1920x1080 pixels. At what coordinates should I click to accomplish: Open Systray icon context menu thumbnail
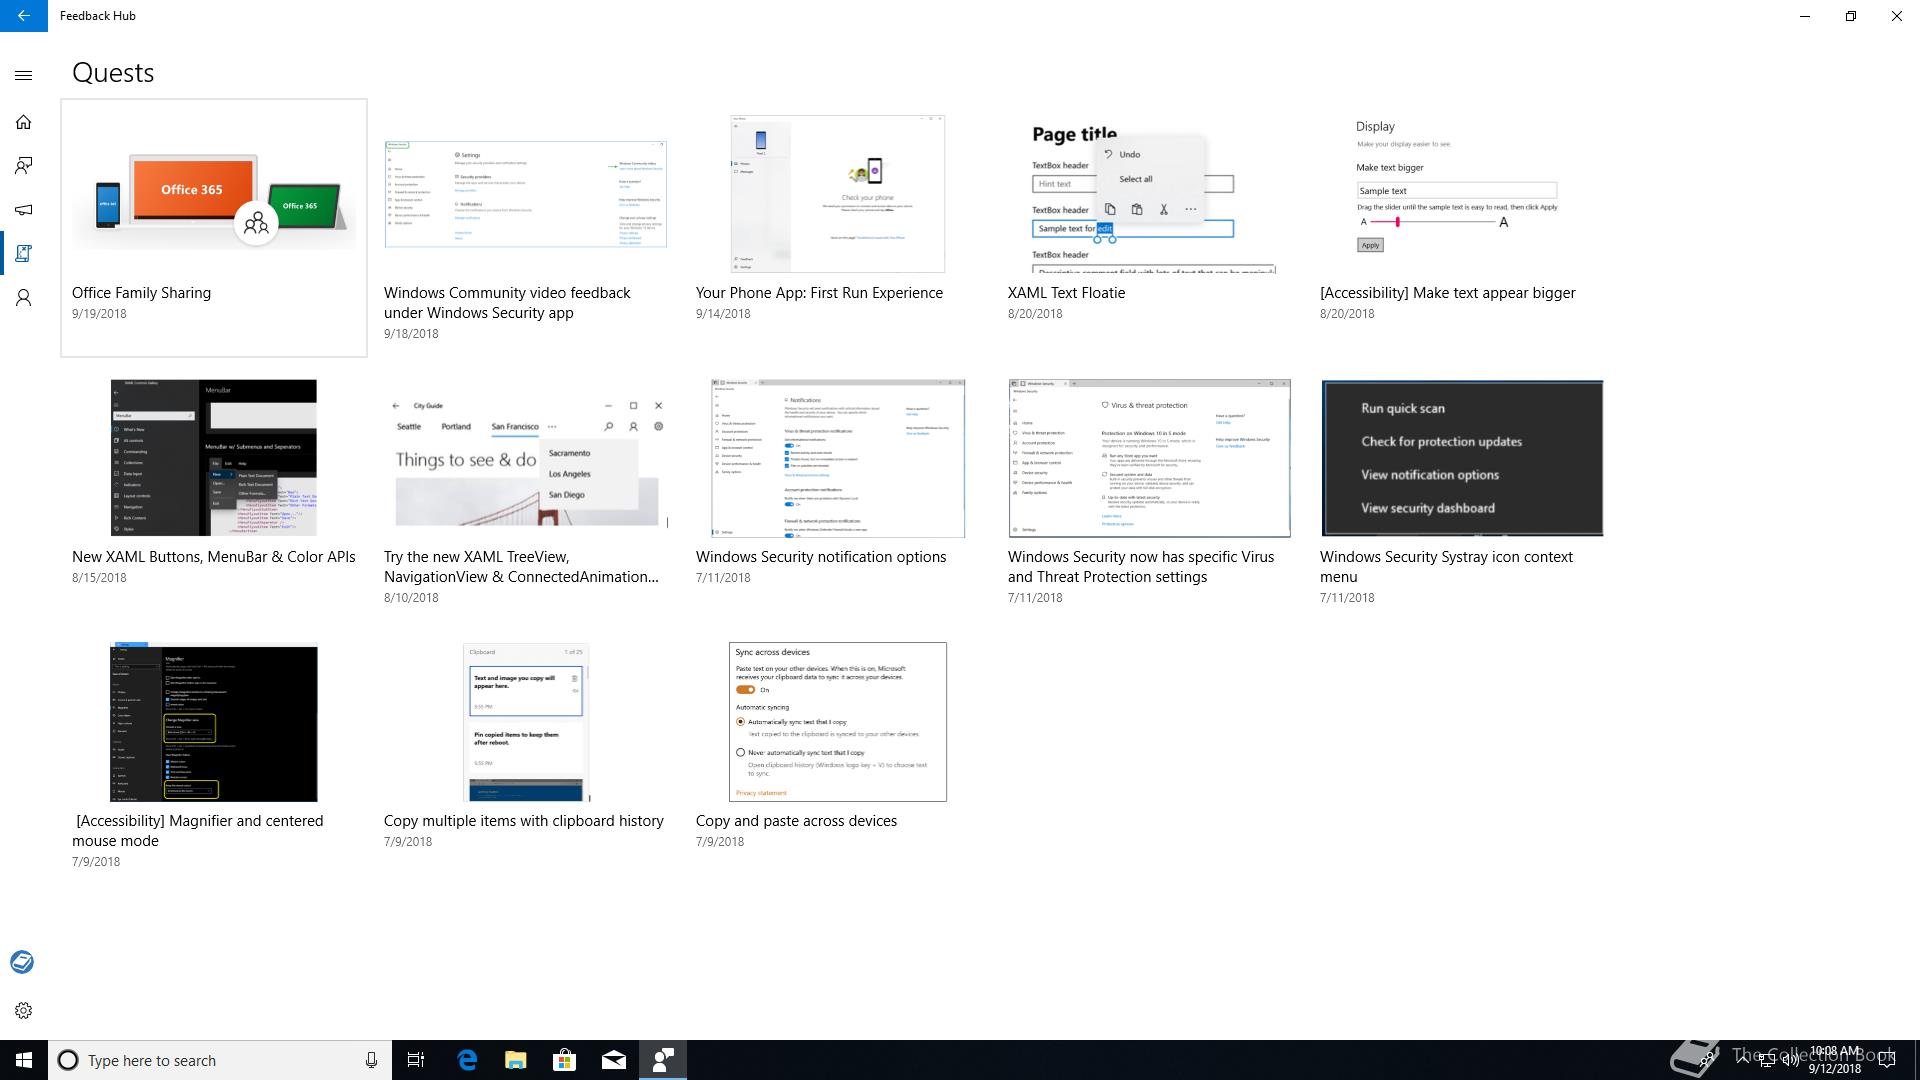(x=1462, y=458)
